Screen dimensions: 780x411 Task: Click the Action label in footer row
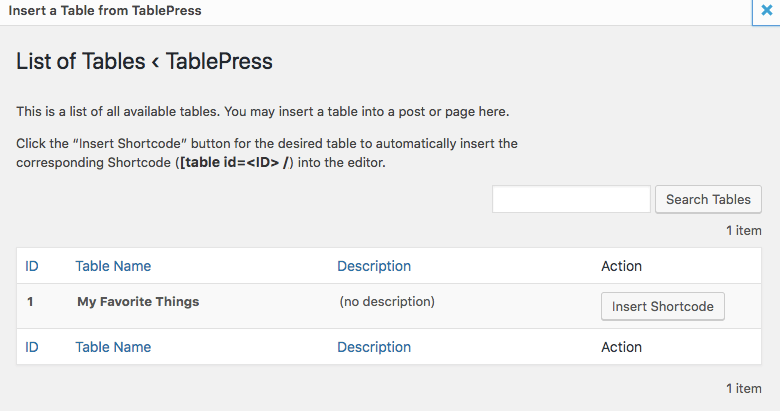tap(621, 347)
